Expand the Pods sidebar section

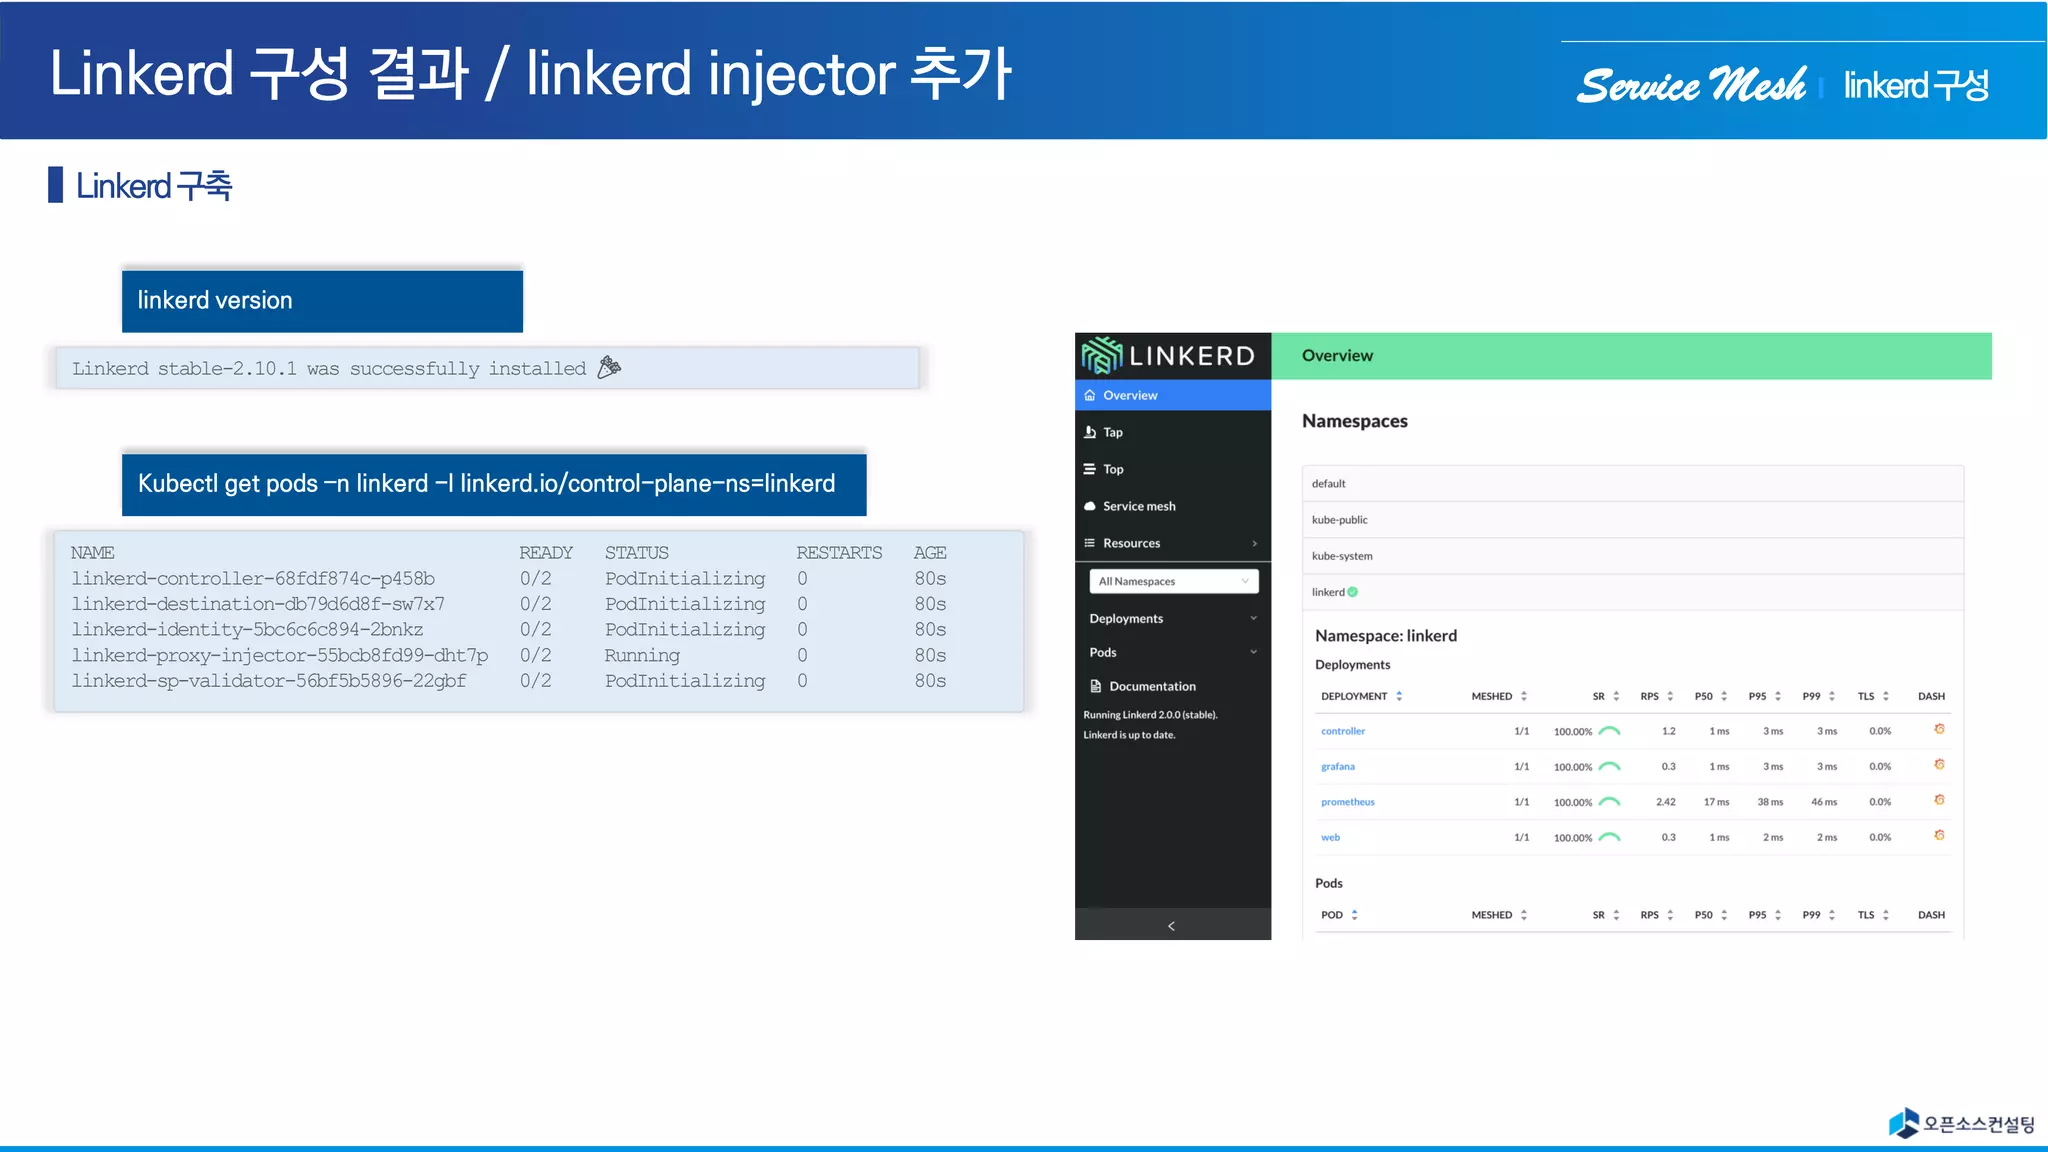[x=1173, y=652]
